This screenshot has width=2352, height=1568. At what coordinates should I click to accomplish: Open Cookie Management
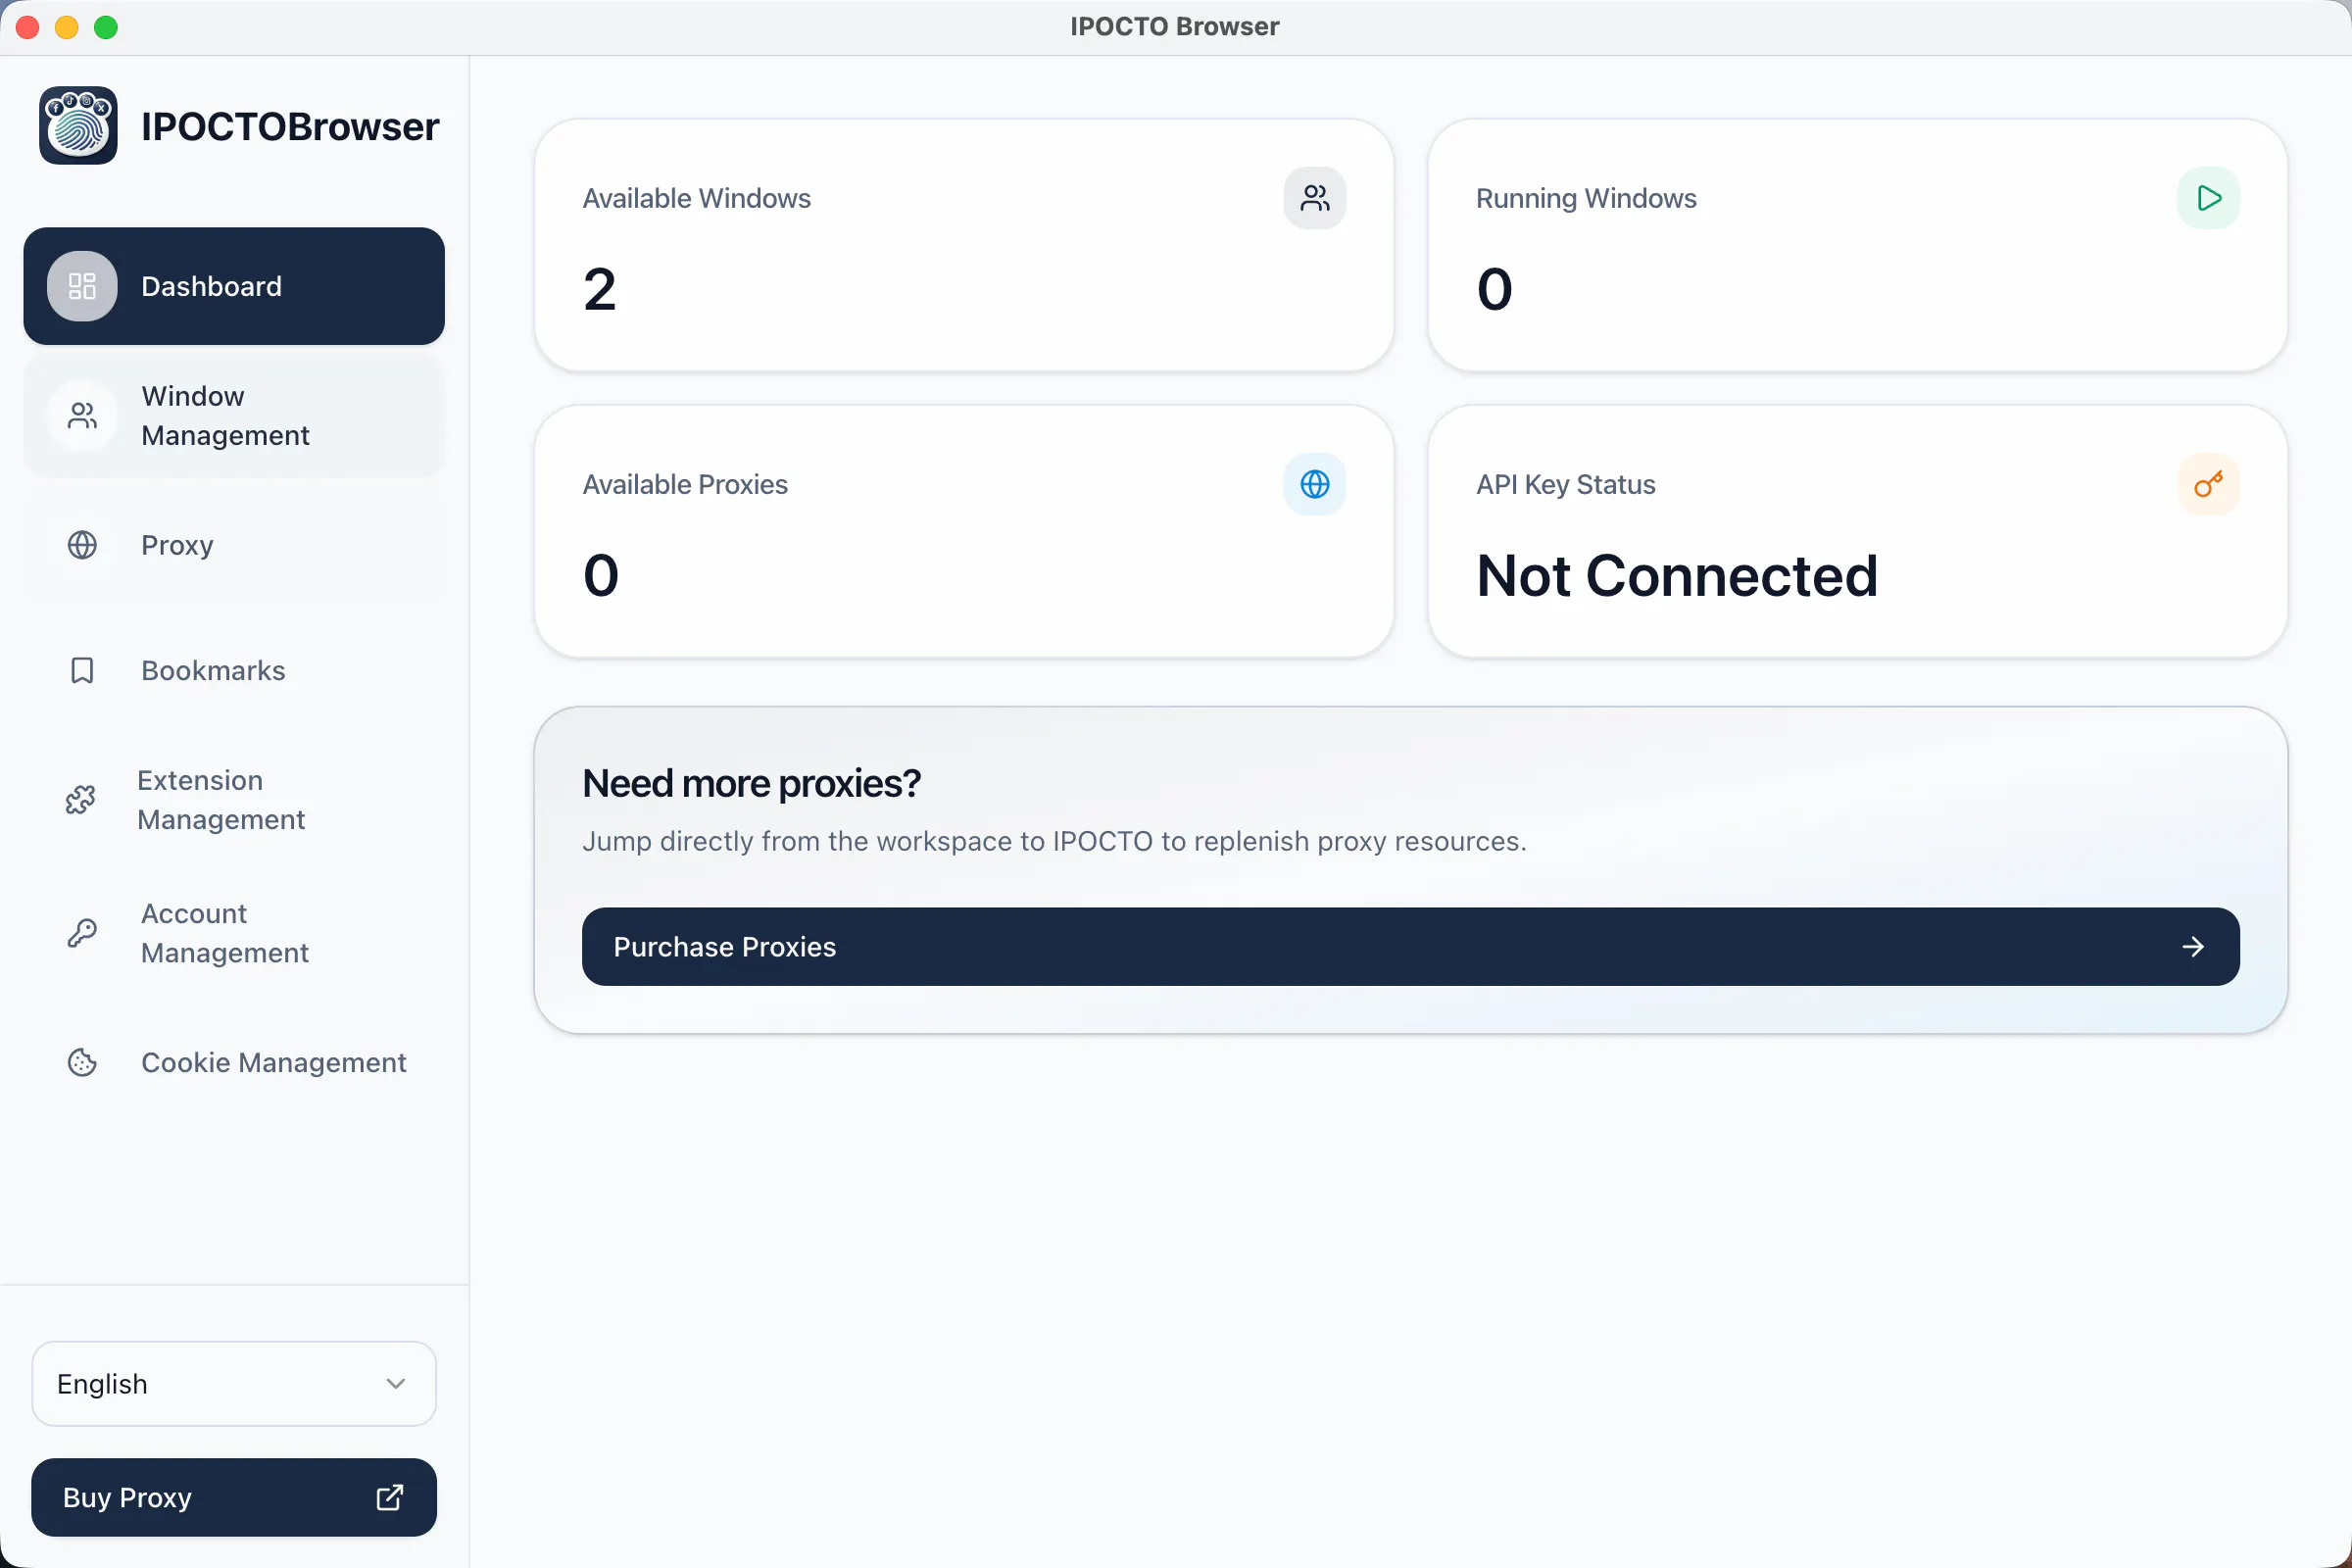coord(234,1062)
